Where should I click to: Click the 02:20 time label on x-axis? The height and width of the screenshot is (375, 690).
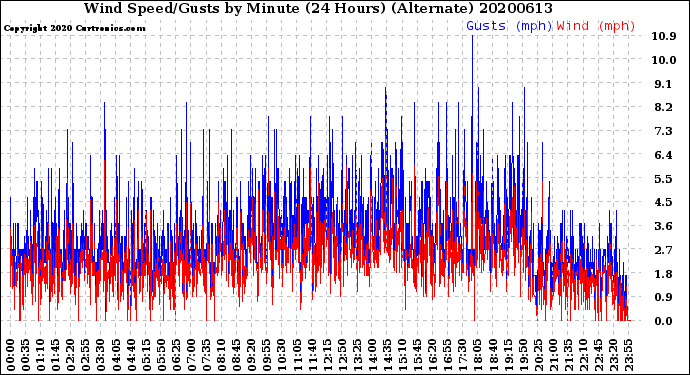(71, 355)
